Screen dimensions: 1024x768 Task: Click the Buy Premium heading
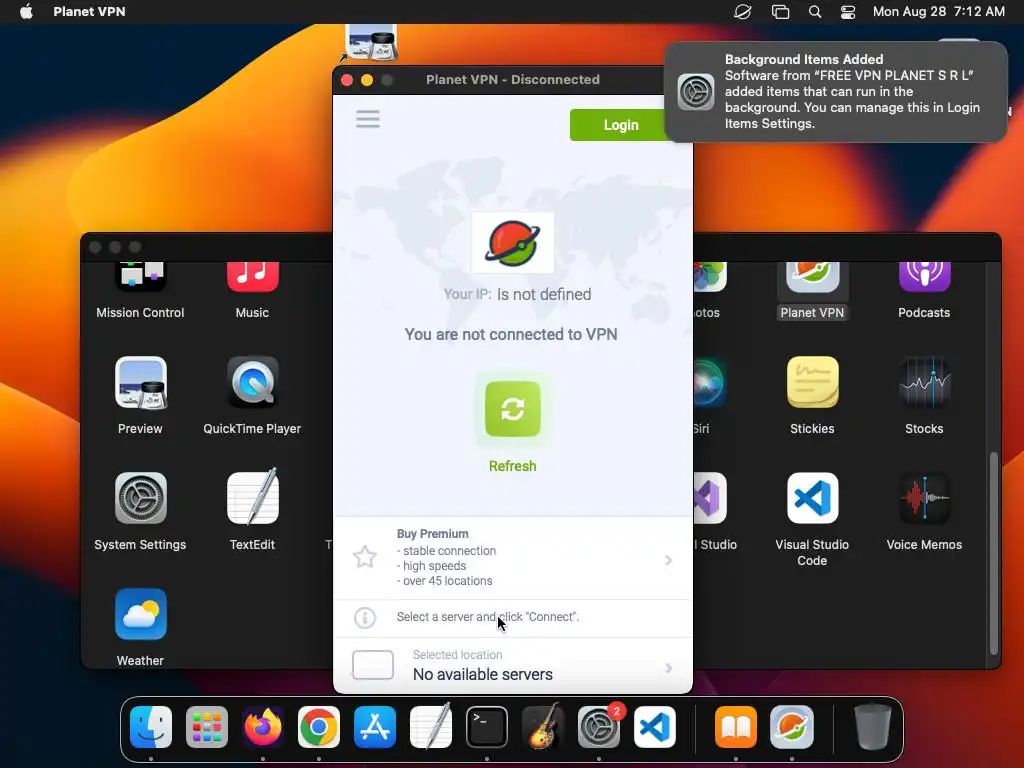pyautogui.click(x=432, y=534)
